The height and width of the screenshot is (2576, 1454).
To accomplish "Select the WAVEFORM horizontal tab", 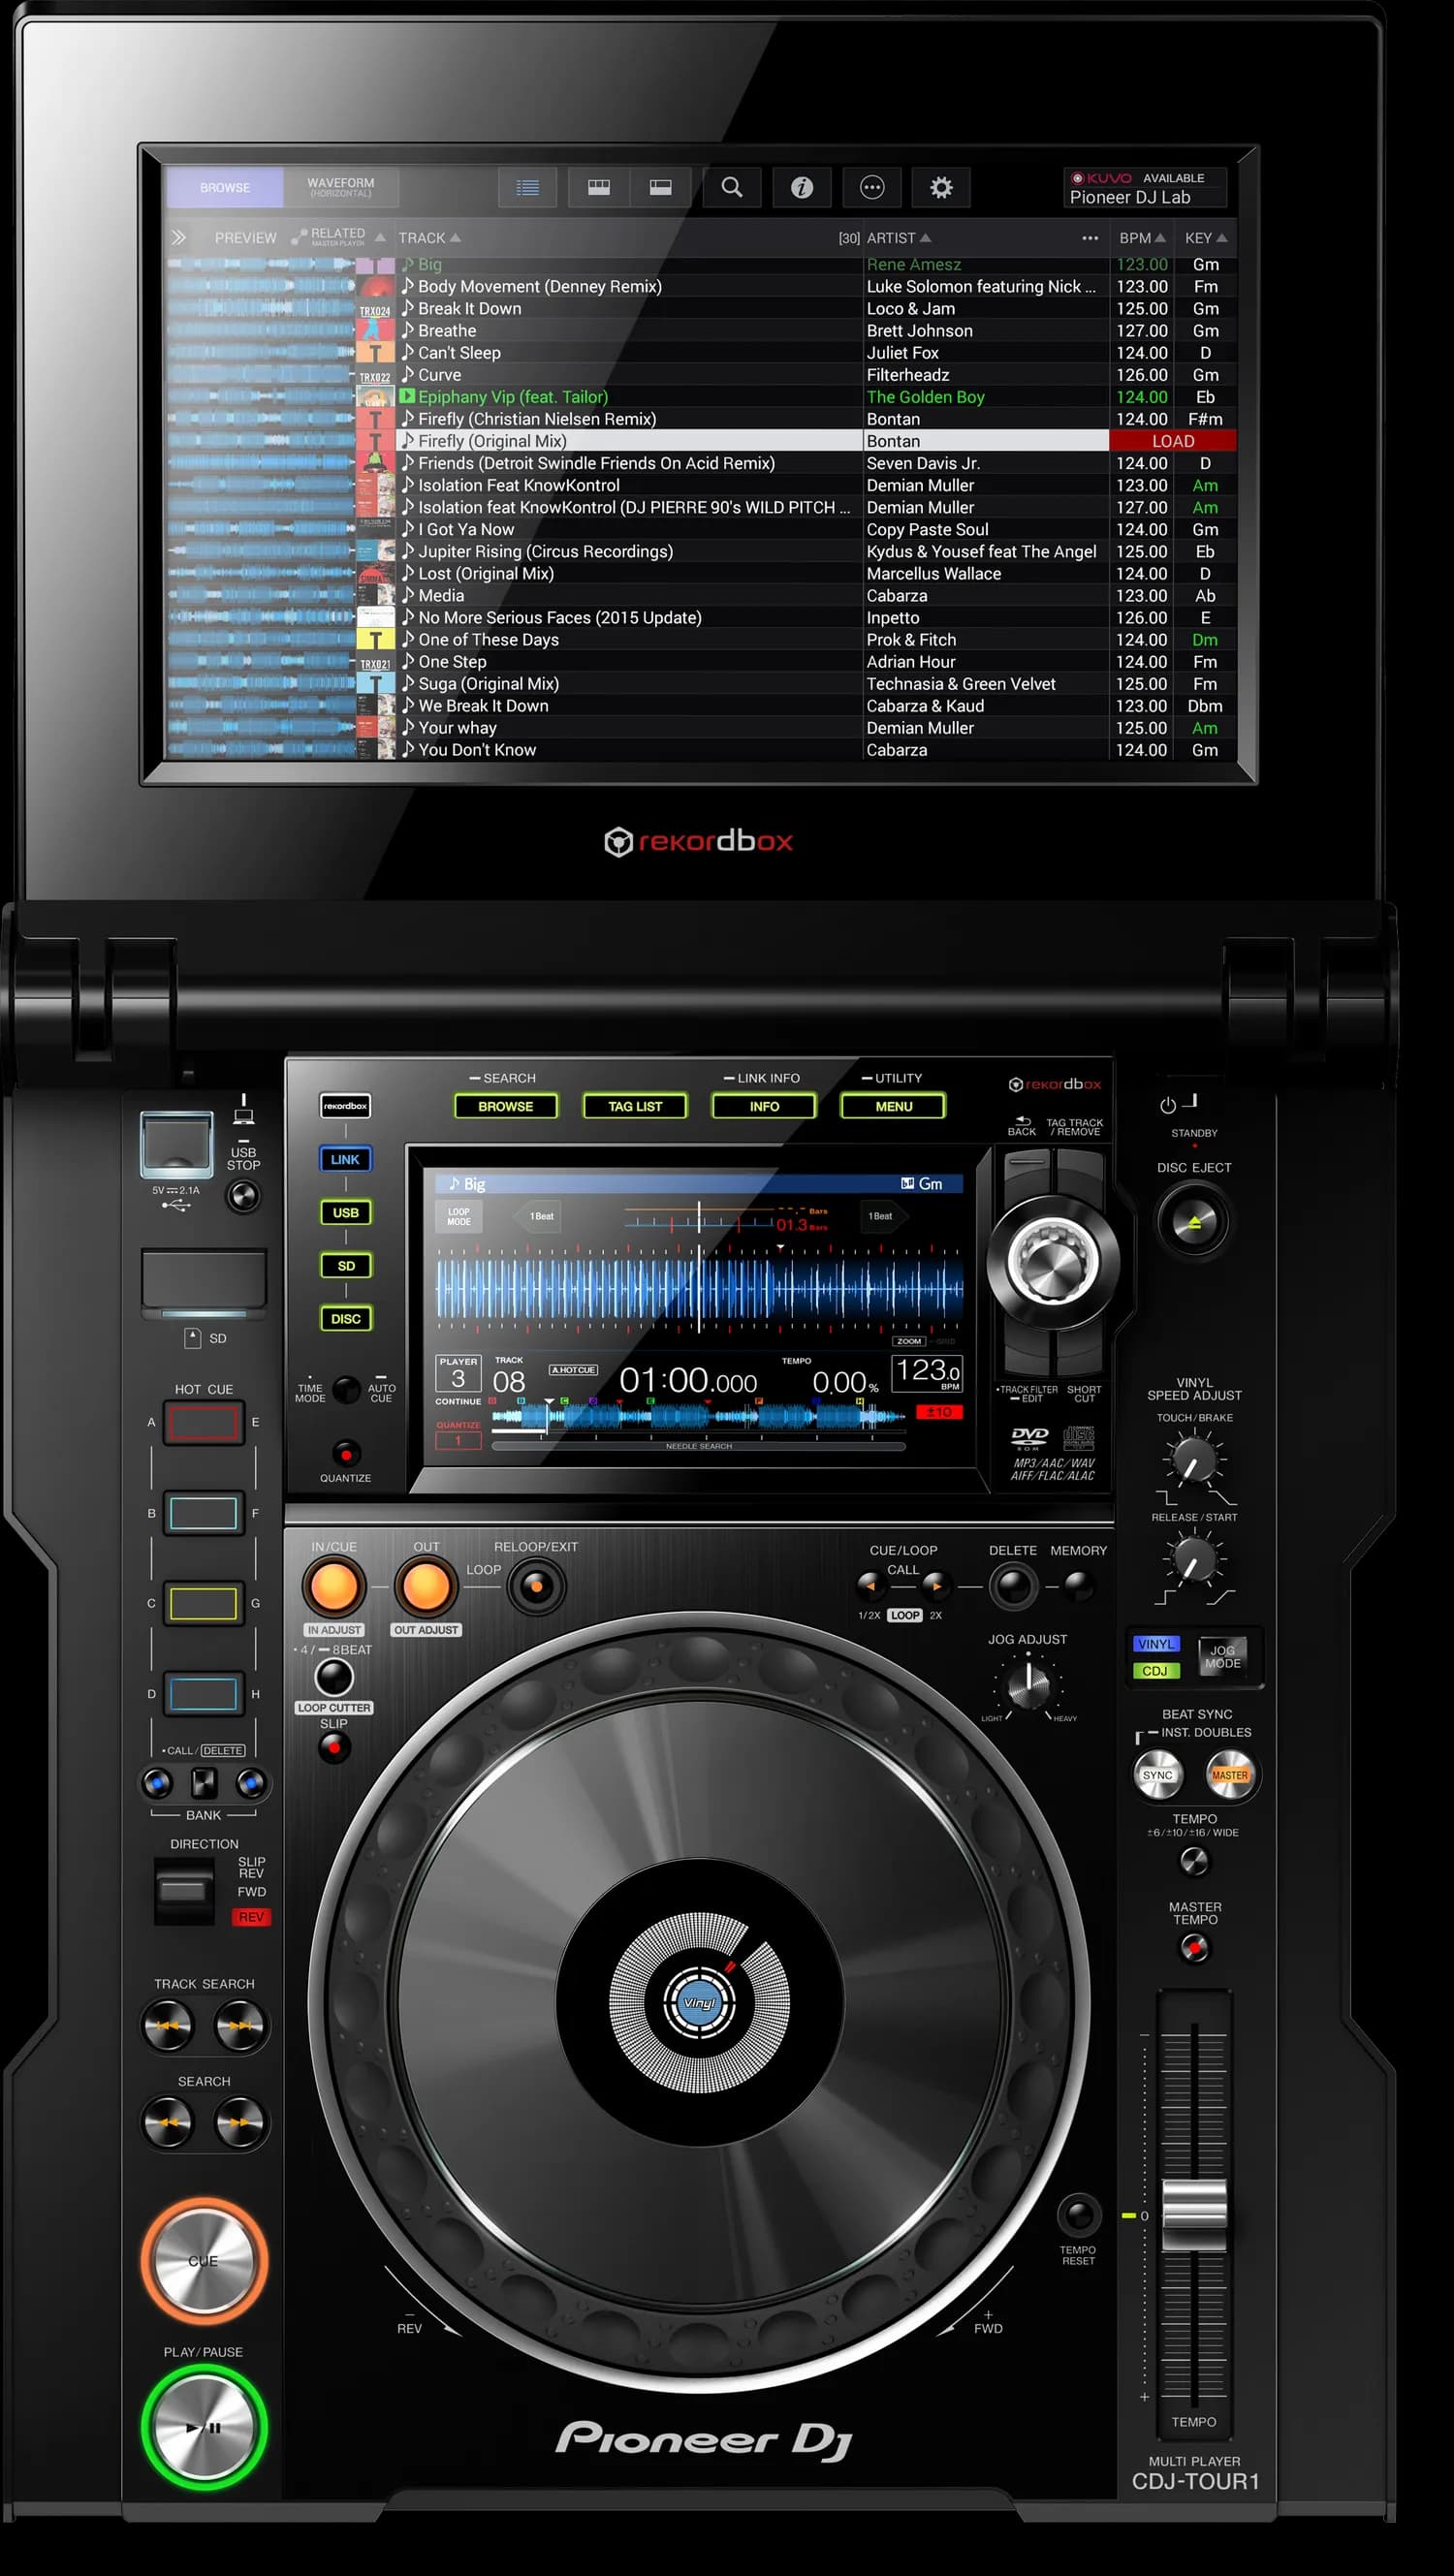I will coord(341,187).
